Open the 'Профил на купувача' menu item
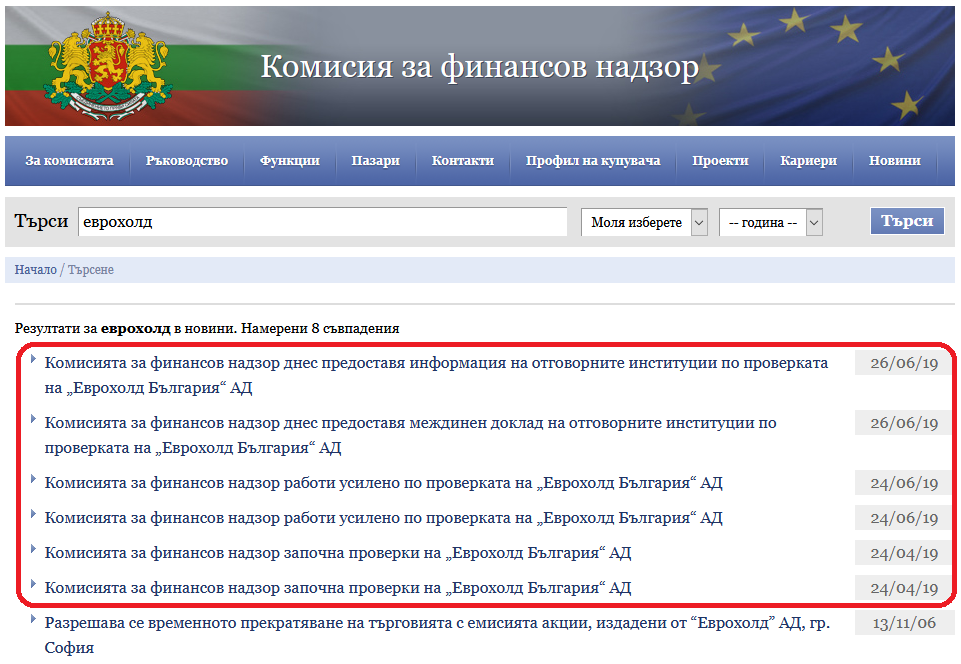This screenshot has height=664, width=961. [593, 161]
